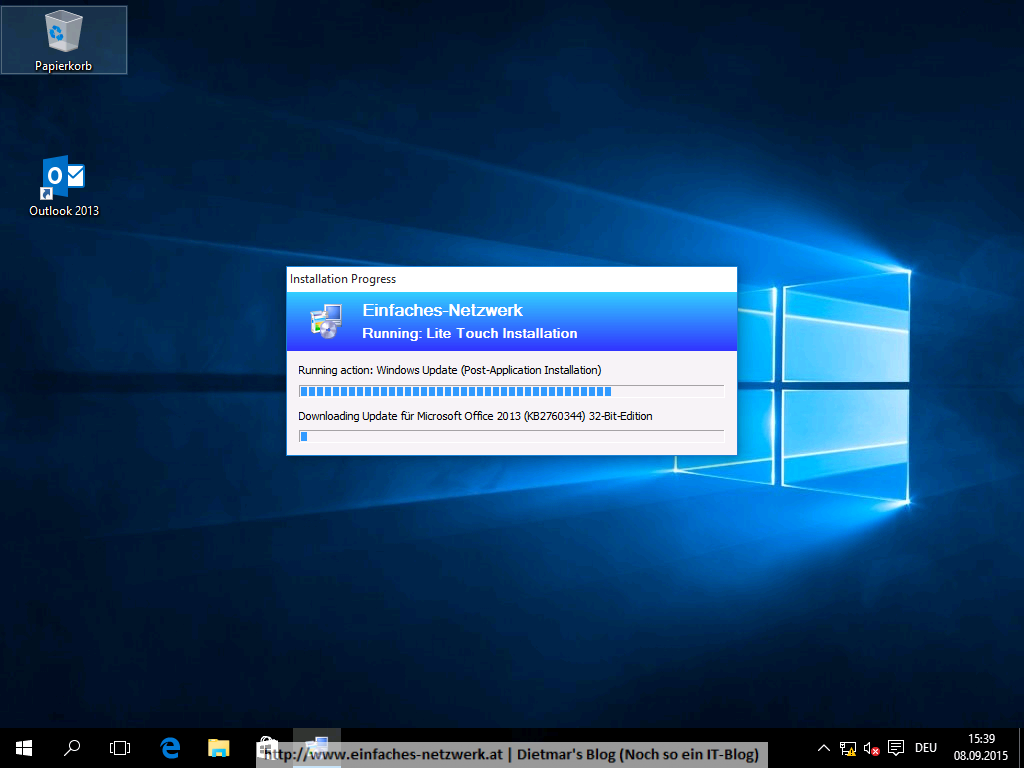Screen dimensions: 1024x768
Task: Select the Outlook 2013 desktop shortcut
Action: [64, 186]
